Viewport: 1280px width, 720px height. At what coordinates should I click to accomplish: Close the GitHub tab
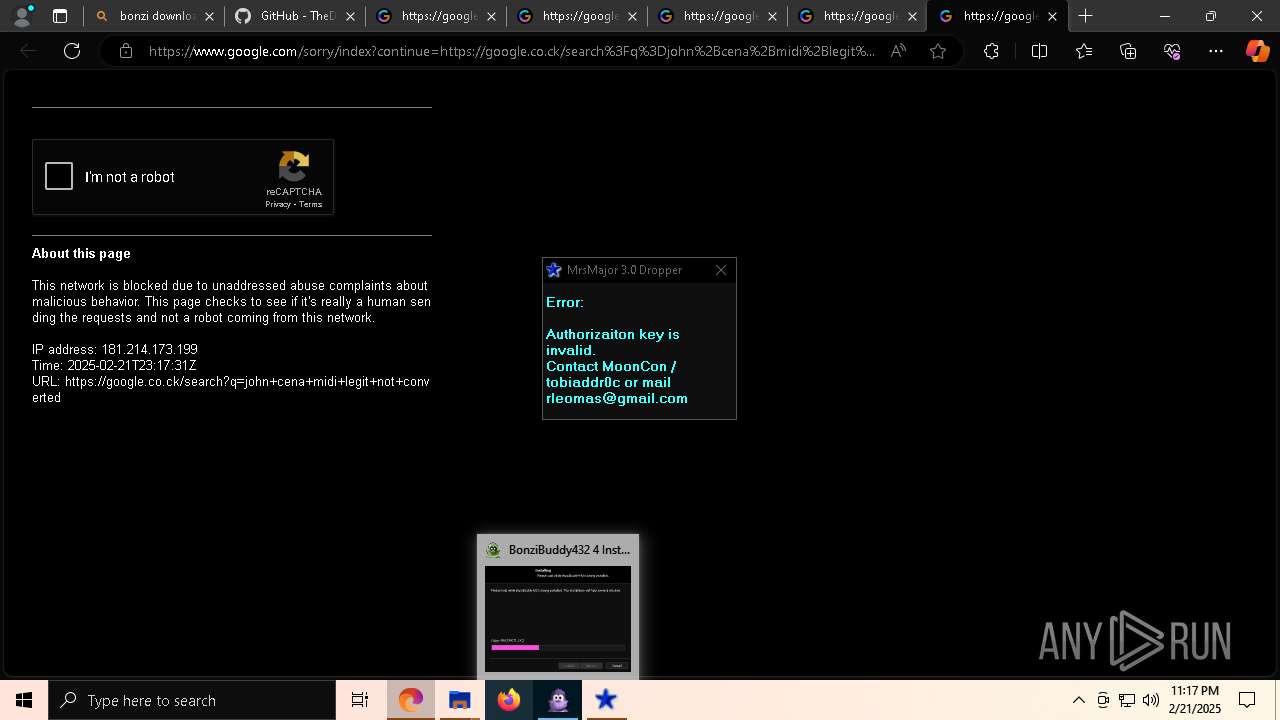point(350,16)
